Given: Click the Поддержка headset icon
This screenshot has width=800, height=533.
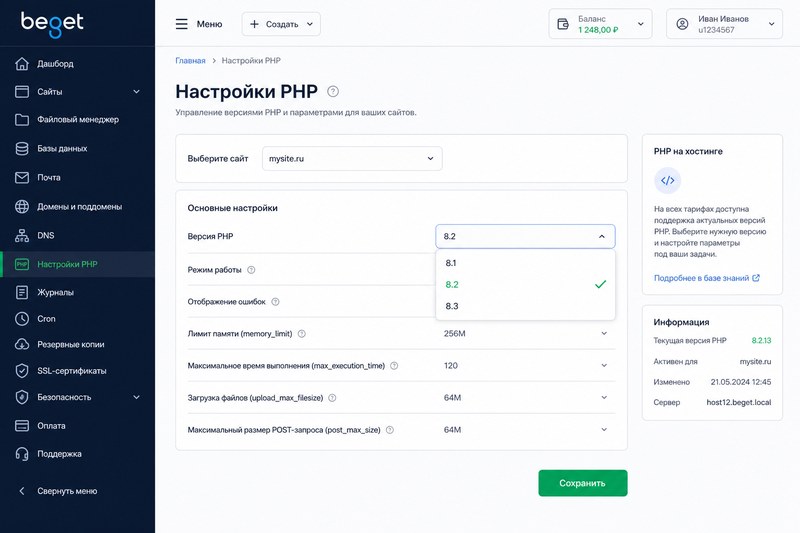Looking at the screenshot, I should (x=22, y=454).
